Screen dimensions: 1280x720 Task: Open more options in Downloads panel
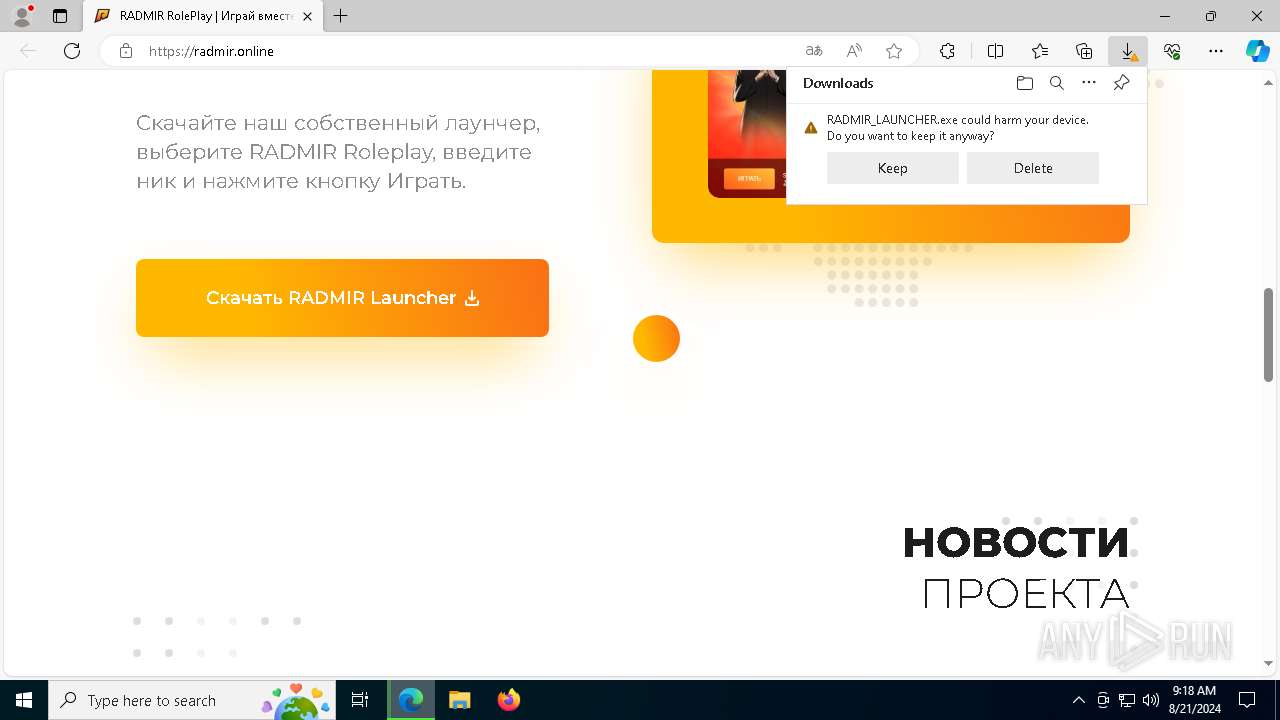1089,83
